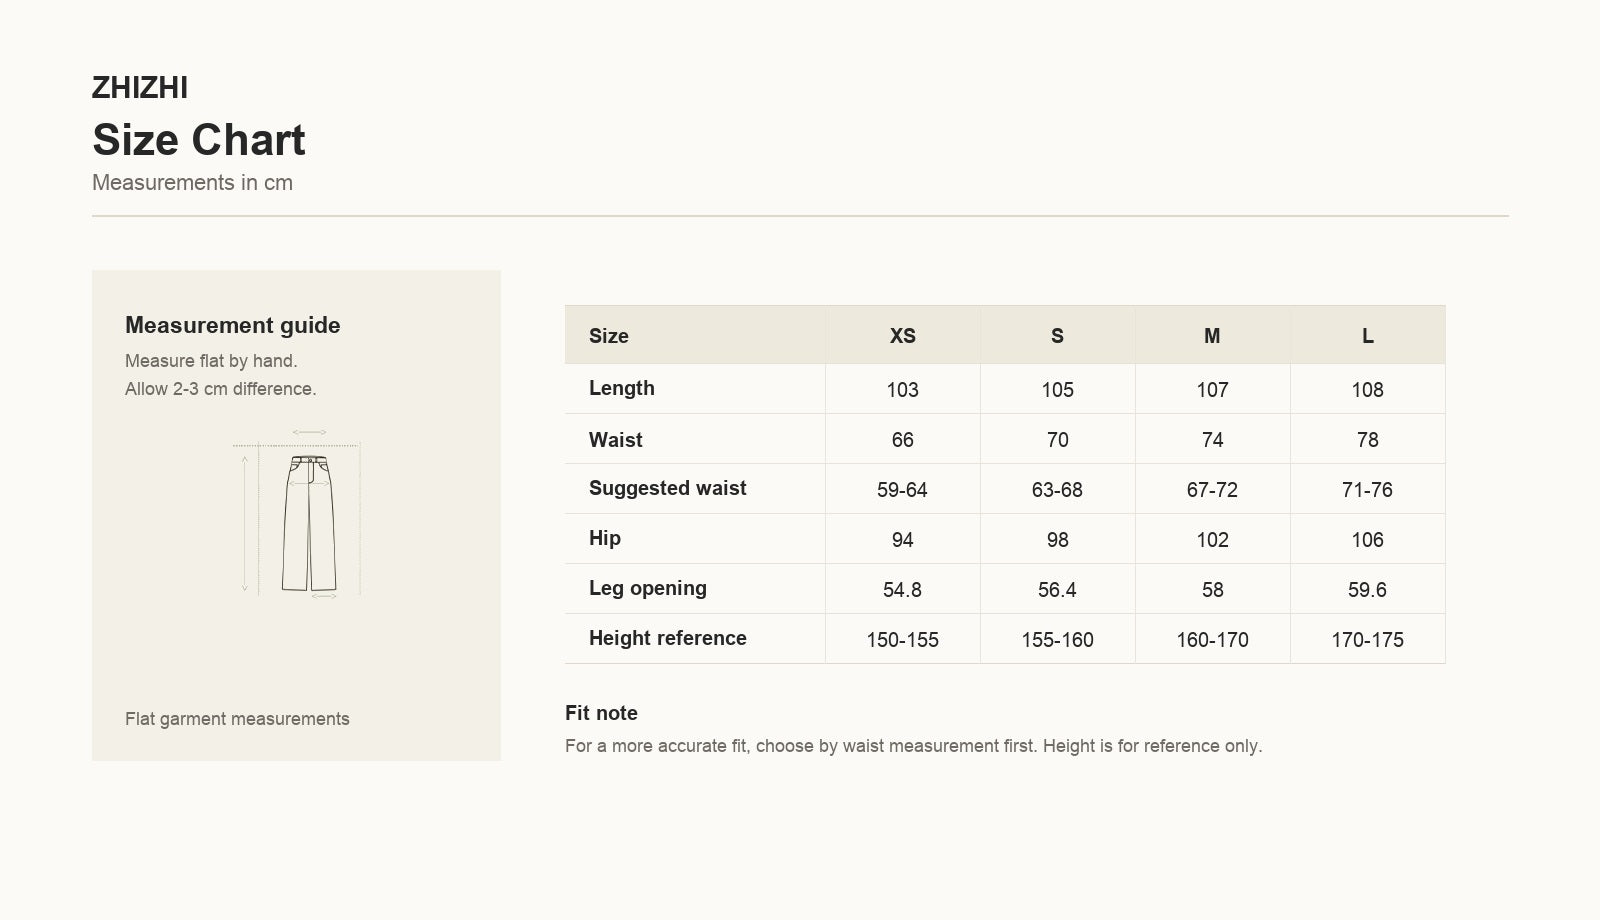Click the Size Chart title

point(199,140)
